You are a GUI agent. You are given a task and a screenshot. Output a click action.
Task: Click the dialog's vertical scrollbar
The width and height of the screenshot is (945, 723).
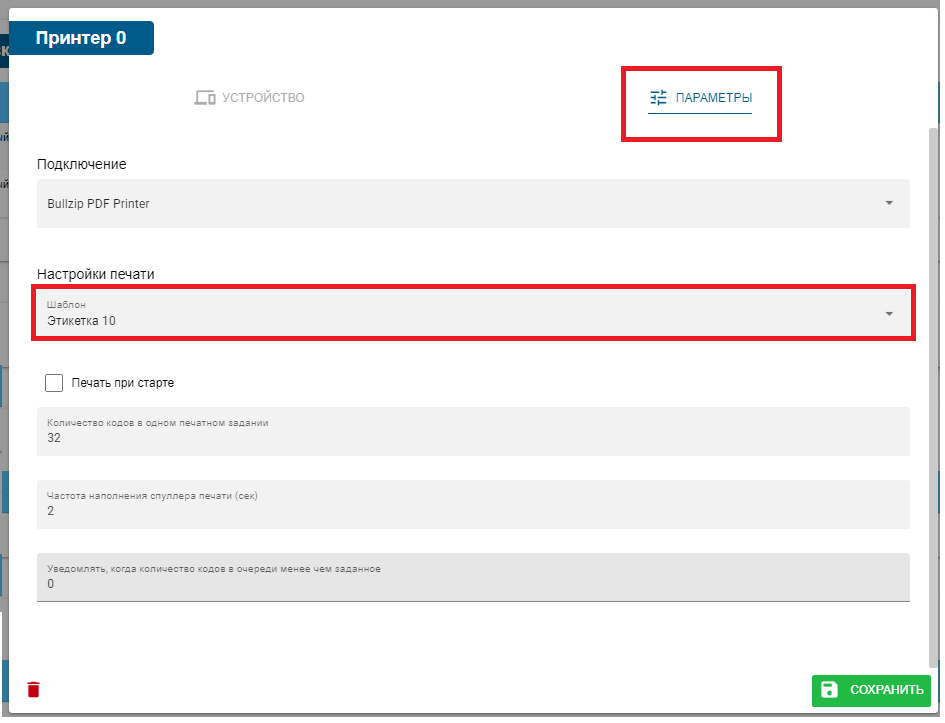[x=934, y=400]
